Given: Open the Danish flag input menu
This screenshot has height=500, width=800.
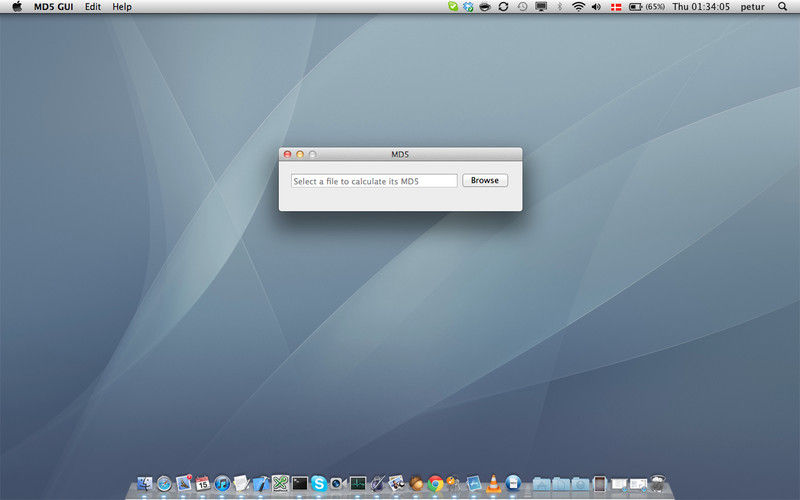Looking at the screenshot, I should (616, 7).
